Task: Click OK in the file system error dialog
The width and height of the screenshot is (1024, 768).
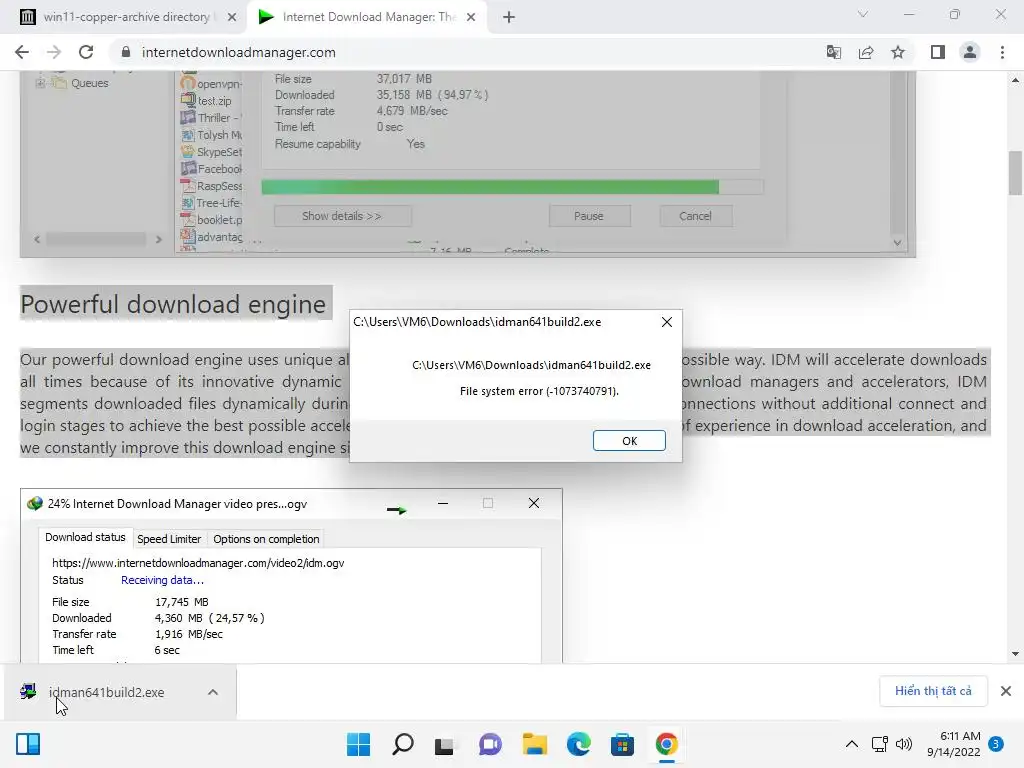Action: coord(629,441)
